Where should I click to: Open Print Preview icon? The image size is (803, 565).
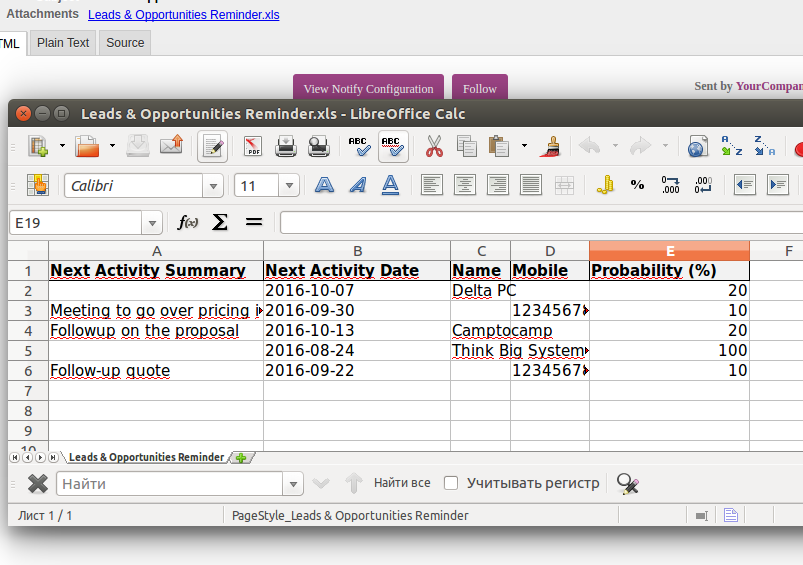coord(319,146)
